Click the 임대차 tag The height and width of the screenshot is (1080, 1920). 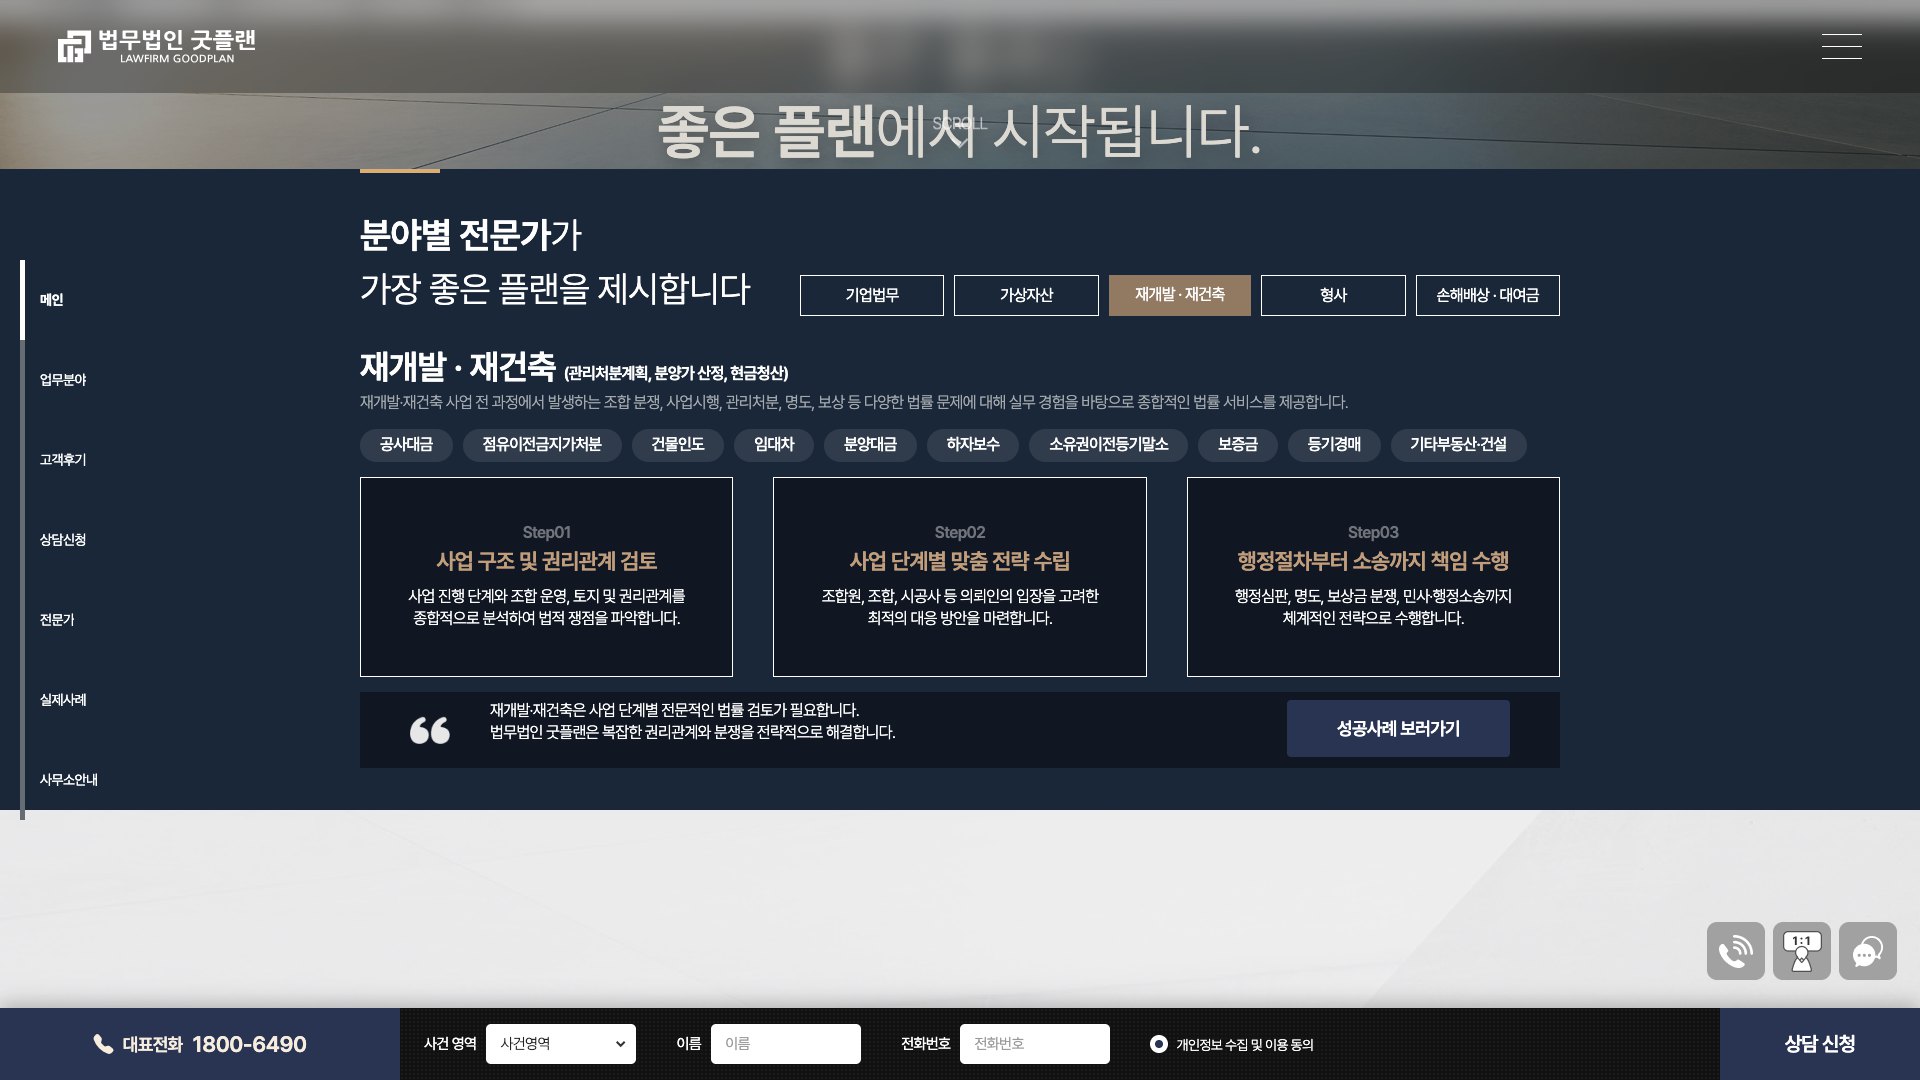tap(774, 445)
